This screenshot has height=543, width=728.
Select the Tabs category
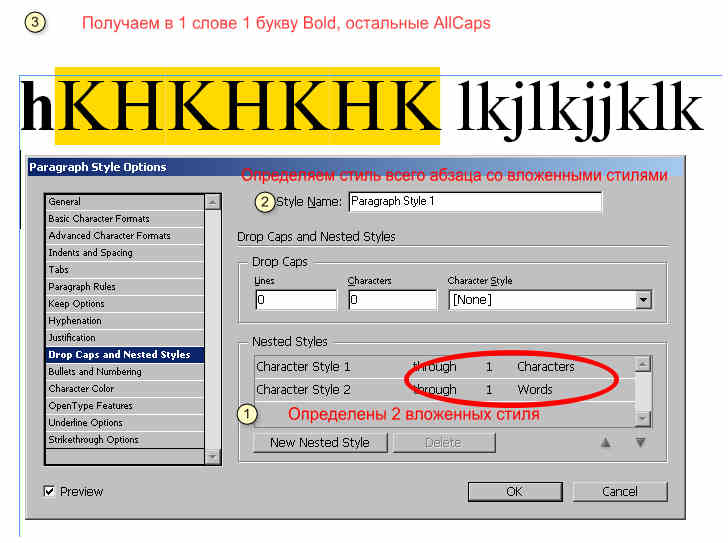125,270
